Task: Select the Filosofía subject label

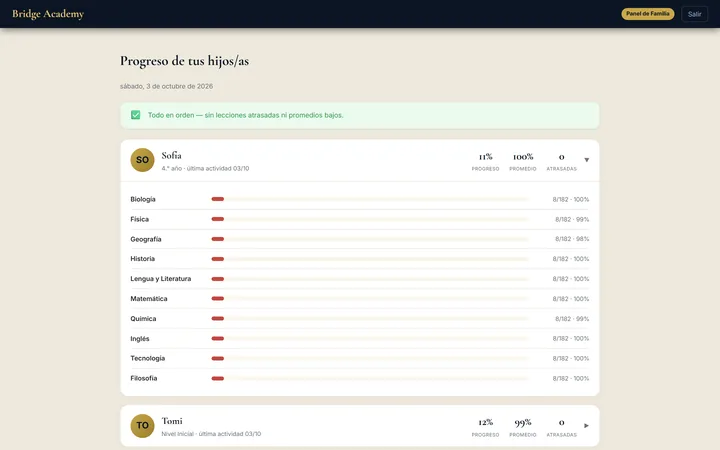Action: click(144, 378)
